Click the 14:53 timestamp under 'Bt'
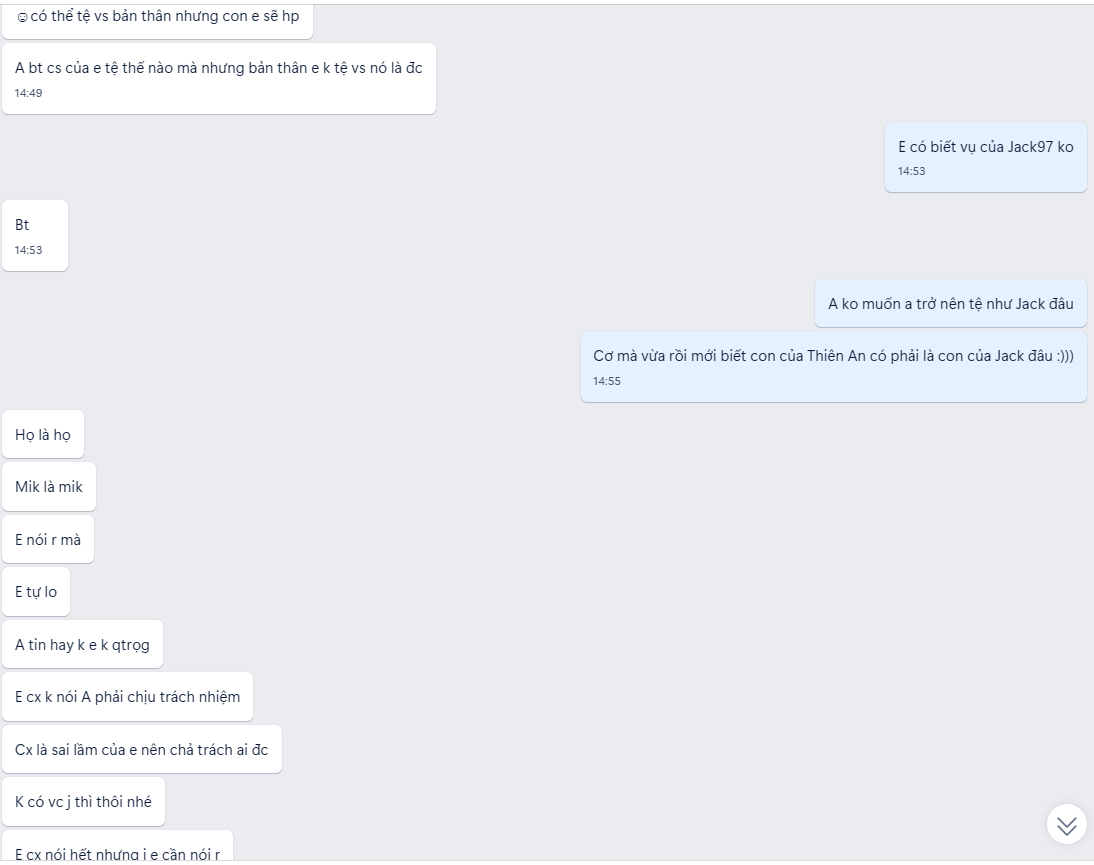 [29, 250]
